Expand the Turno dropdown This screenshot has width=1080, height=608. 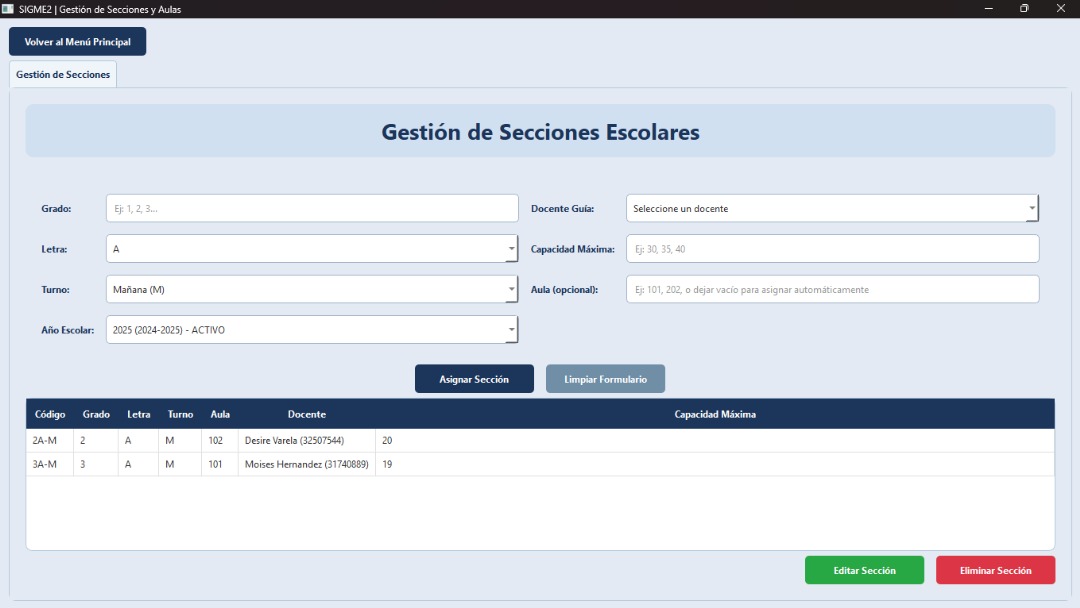coord(311,290)
